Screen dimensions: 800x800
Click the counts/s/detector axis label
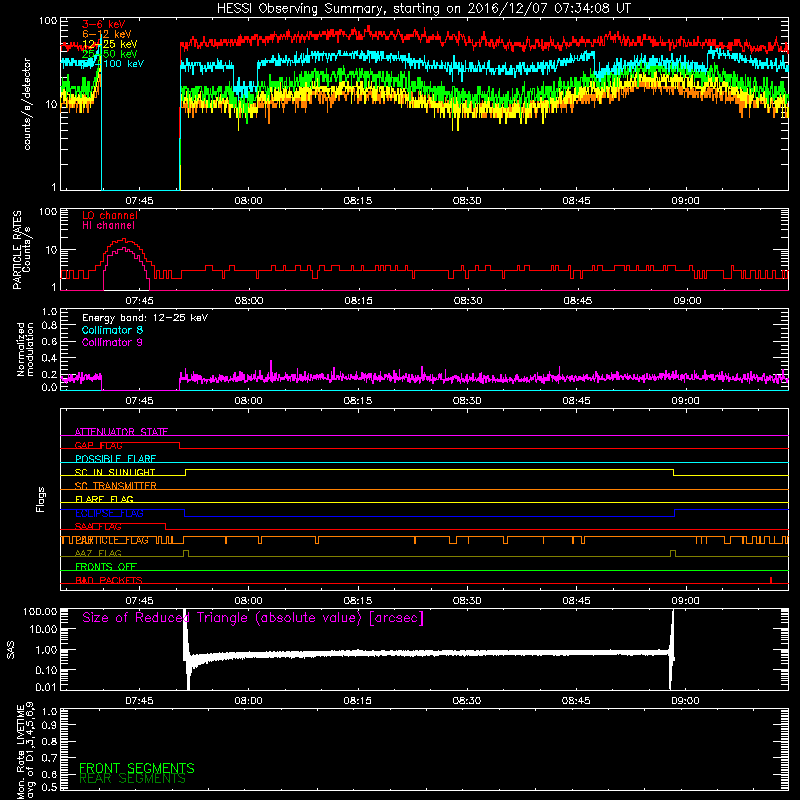[27, 104]
